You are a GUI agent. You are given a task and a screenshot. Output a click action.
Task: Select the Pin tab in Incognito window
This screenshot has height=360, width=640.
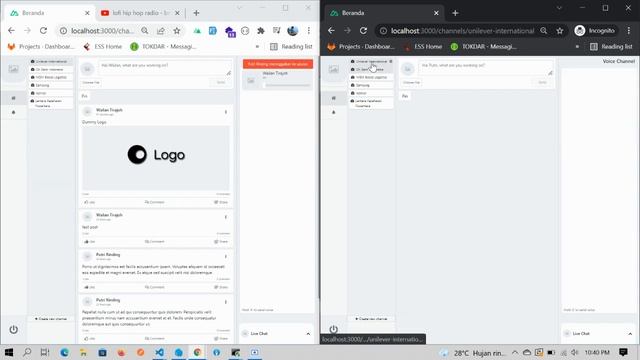pyautogui.click(x=405, y=96)
